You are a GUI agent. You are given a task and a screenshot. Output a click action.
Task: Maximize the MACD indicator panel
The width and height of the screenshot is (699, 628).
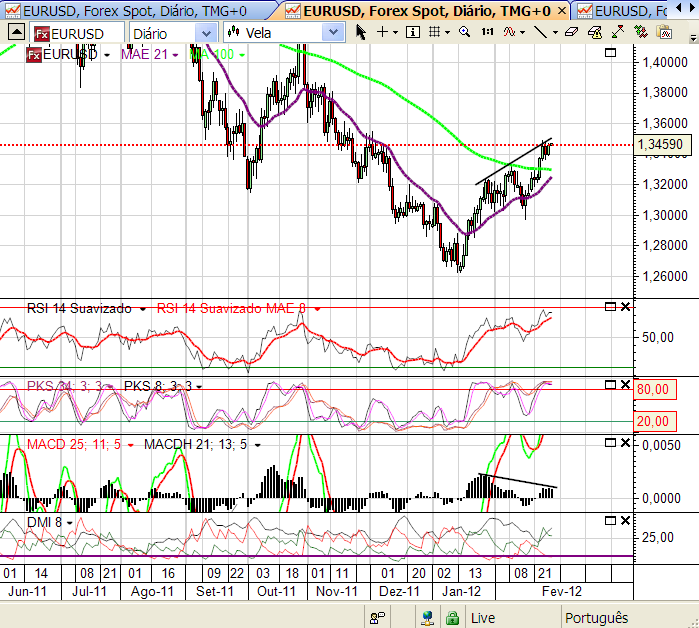coord(608,443)
